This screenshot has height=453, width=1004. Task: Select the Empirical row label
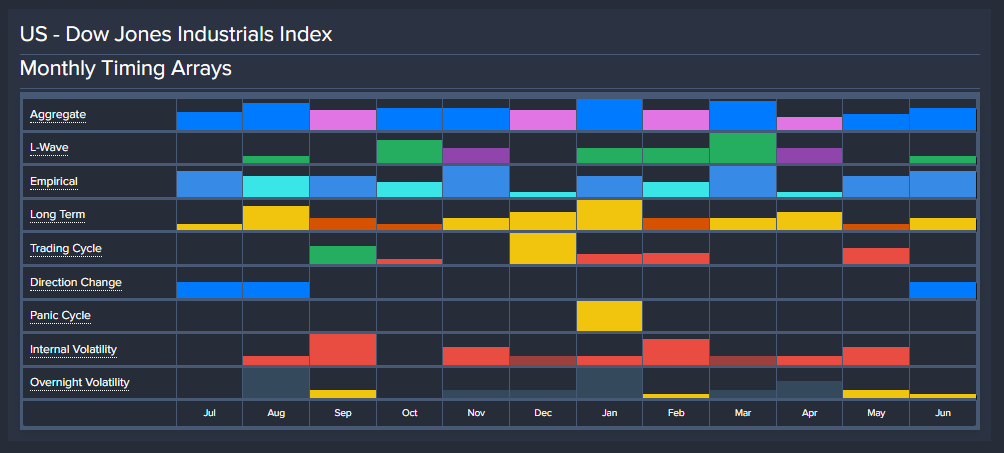coord(54,182)
